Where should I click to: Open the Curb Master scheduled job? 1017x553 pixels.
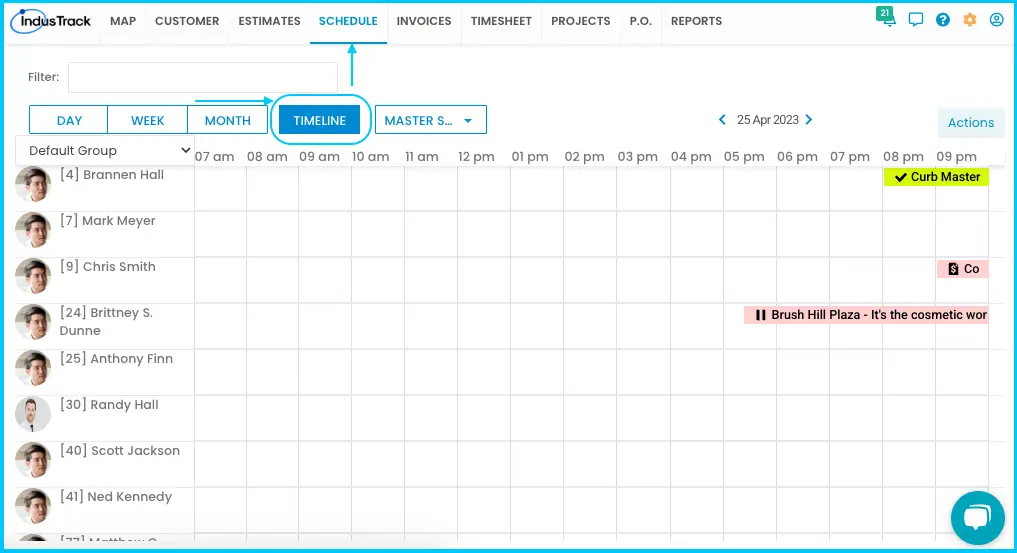tap(936, 177)
